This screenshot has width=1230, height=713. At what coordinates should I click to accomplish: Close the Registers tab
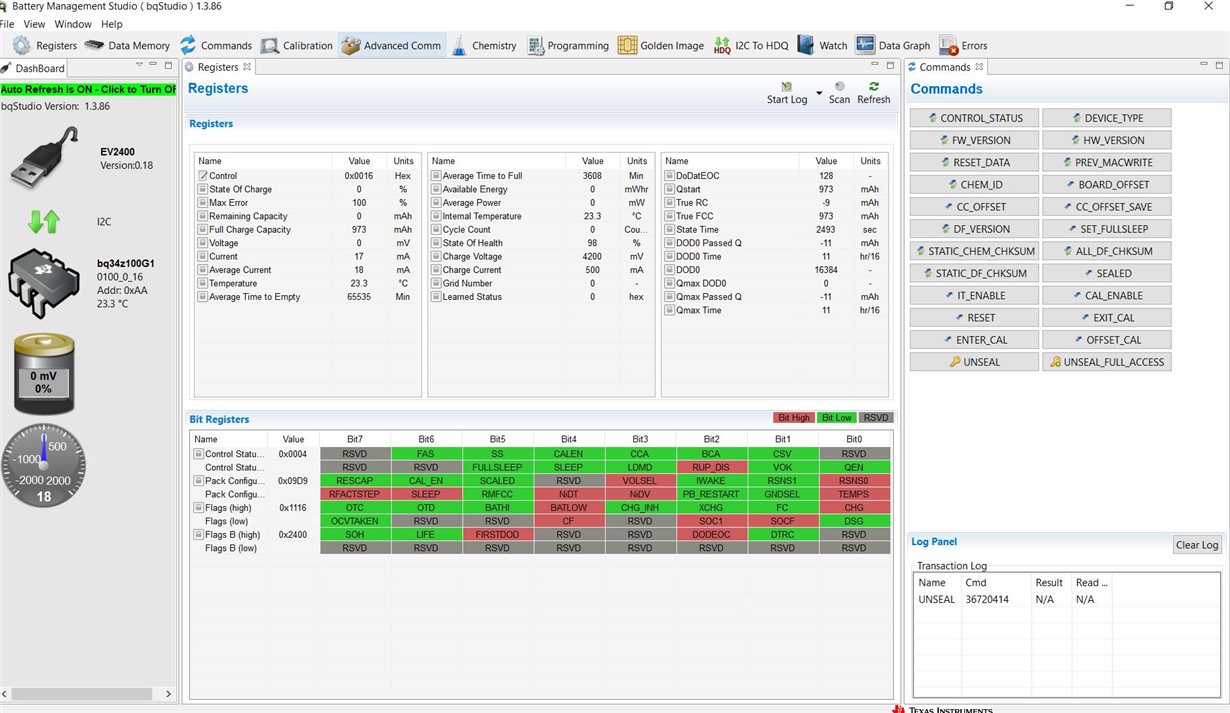[248, 67]
